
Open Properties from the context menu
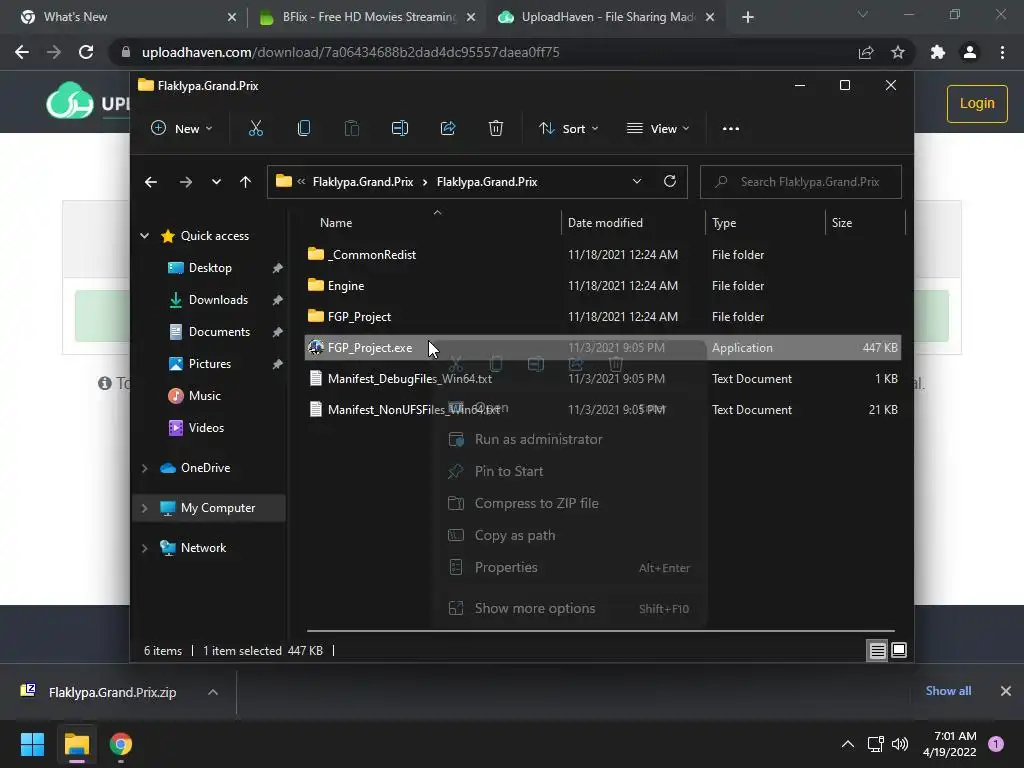click(x=569, y=568)
